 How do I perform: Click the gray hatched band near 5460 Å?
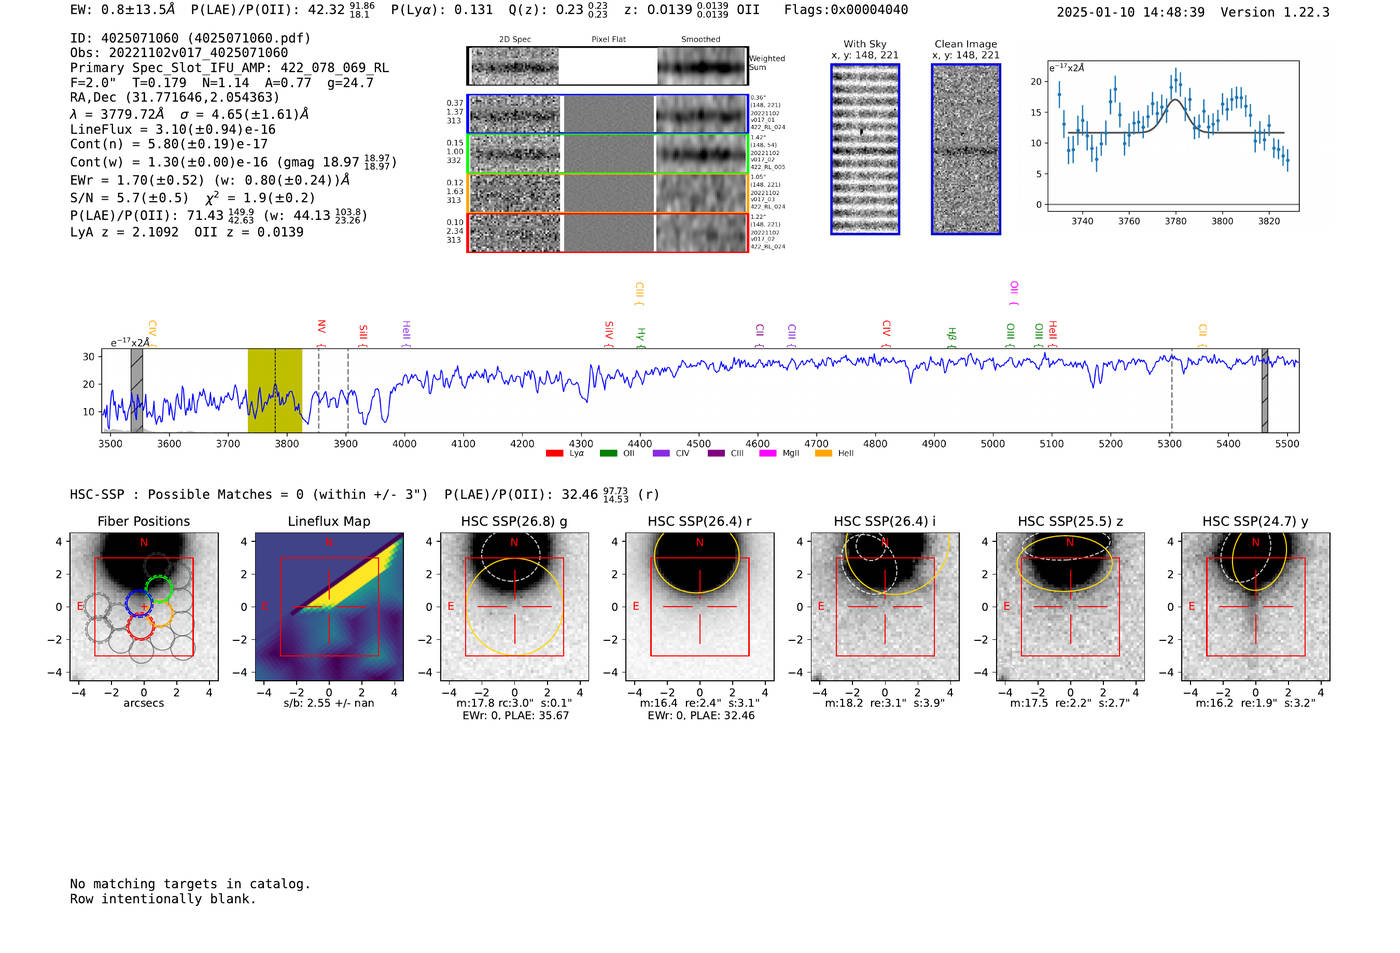click(x=1264, y=391)
